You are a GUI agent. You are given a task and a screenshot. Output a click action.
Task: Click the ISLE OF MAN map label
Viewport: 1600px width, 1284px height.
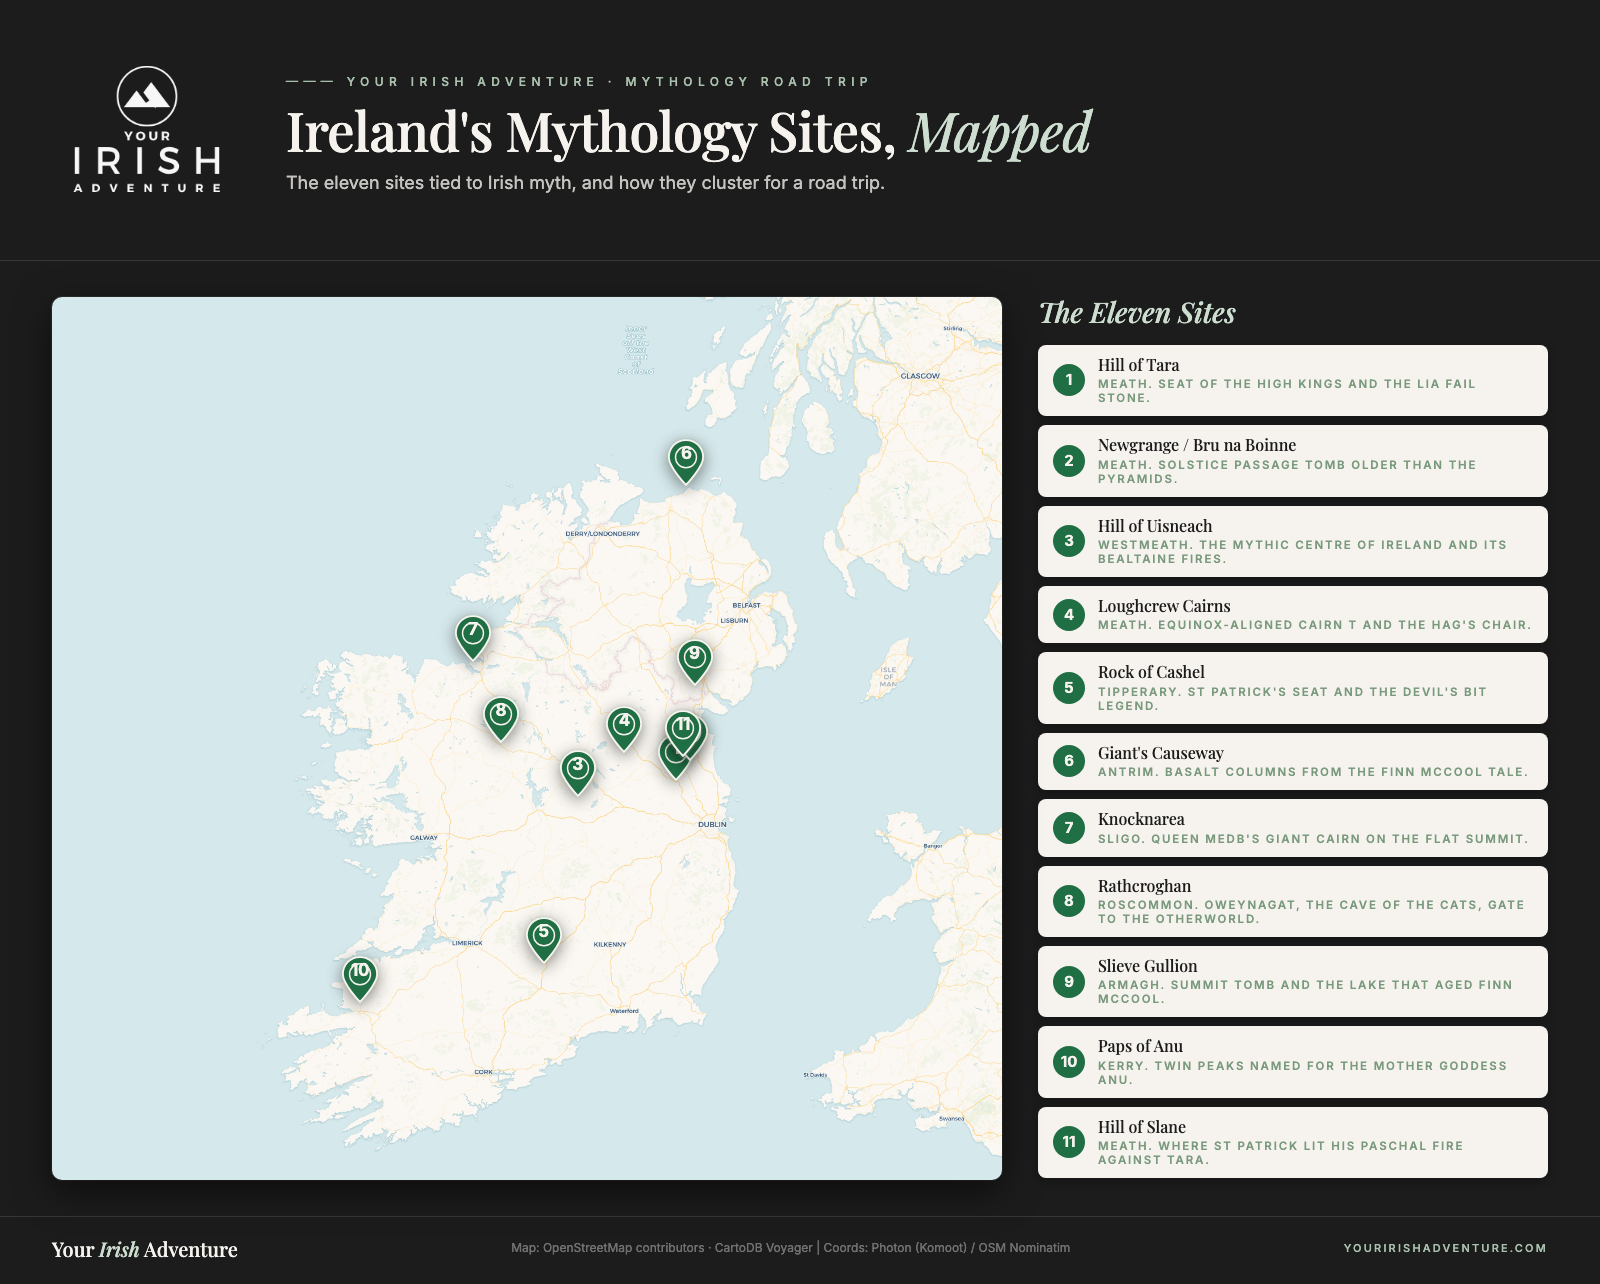pyautogui.click(x=888, y=677)
